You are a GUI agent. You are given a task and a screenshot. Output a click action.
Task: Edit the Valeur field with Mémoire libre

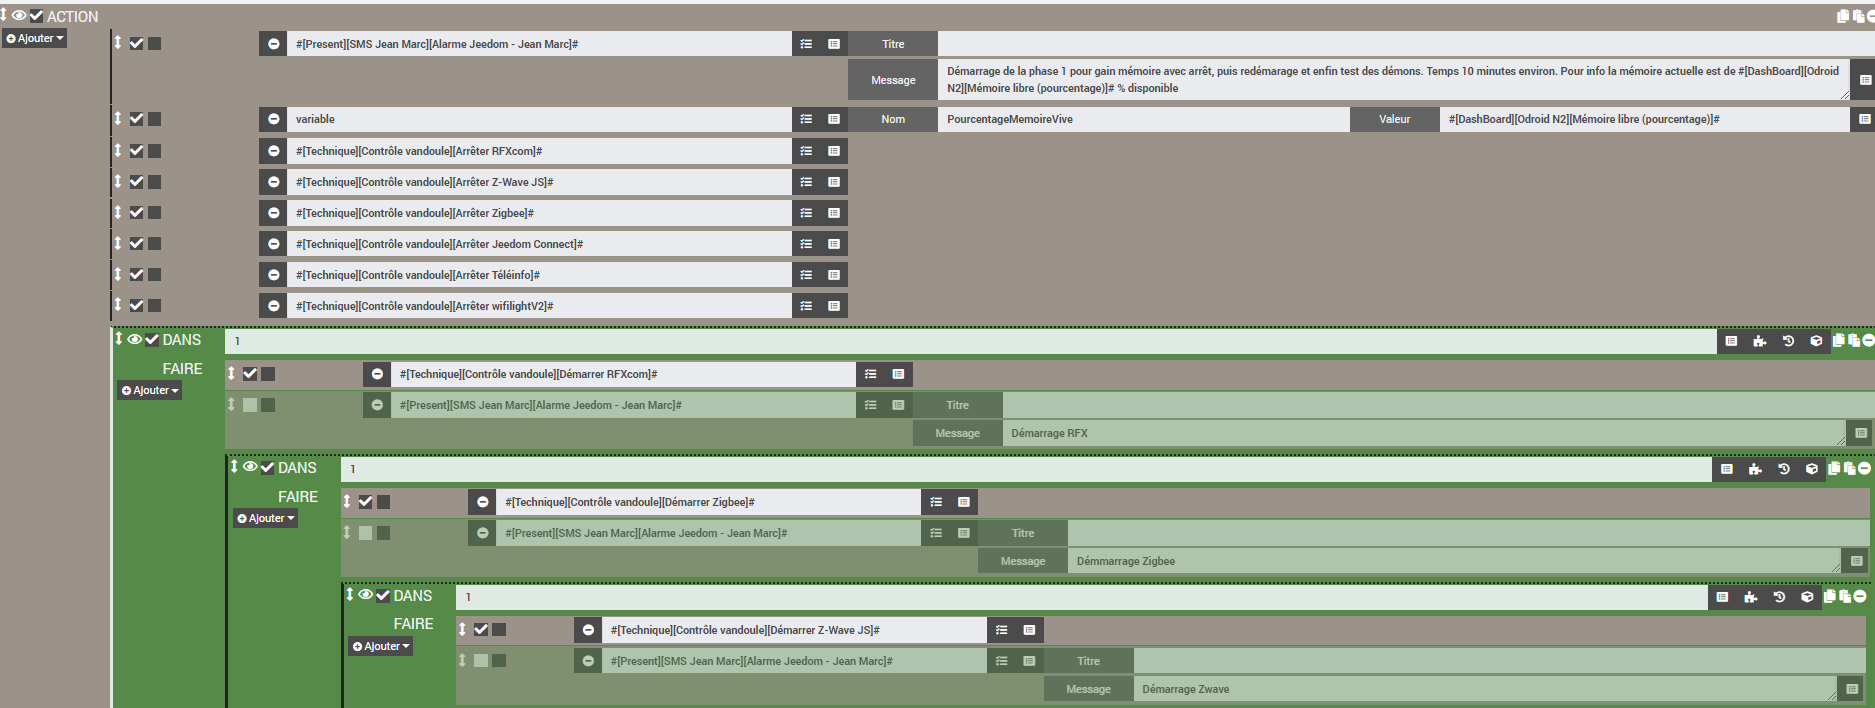click(1646, 119)
